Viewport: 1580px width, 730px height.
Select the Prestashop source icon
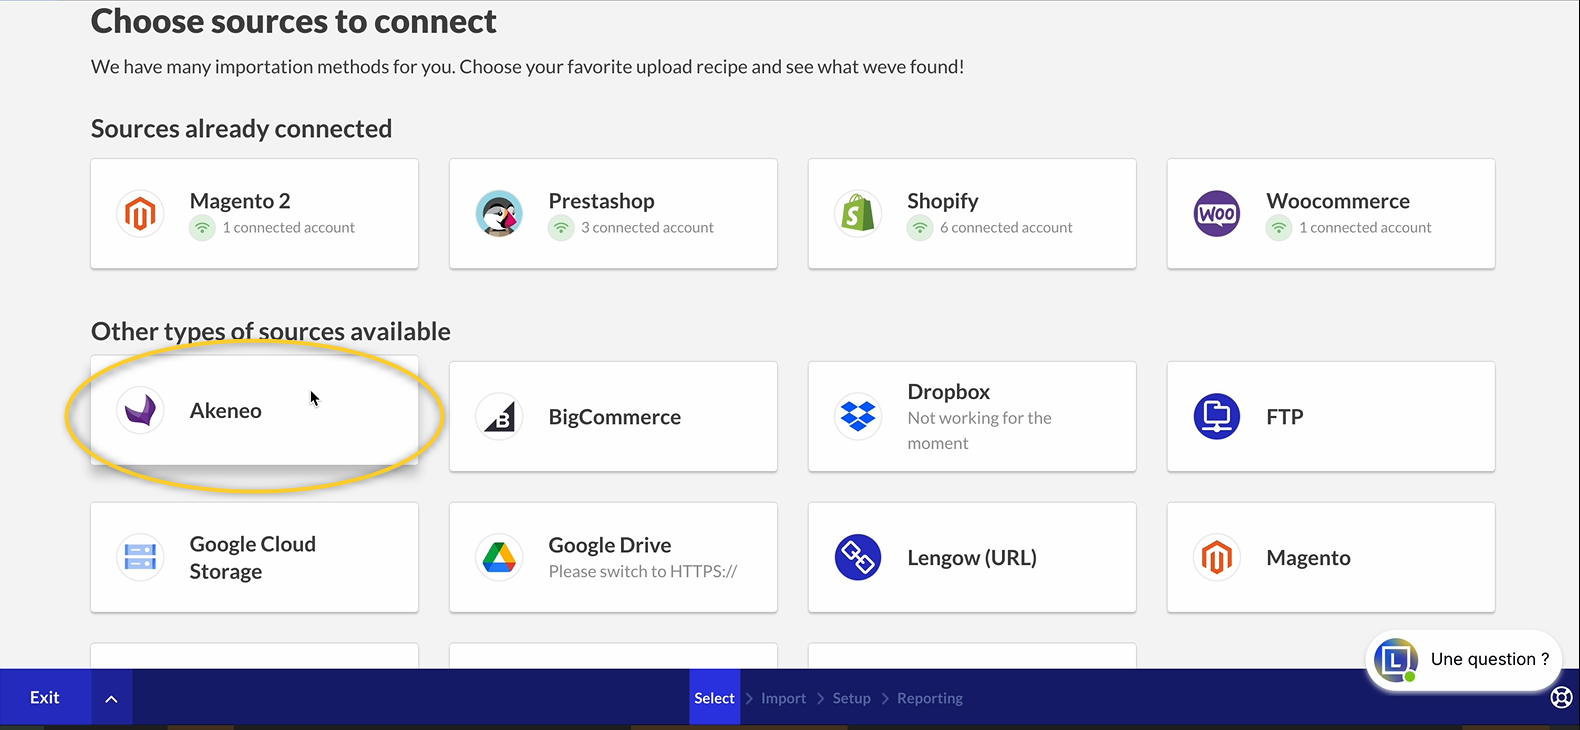click(x=499, y=213)
